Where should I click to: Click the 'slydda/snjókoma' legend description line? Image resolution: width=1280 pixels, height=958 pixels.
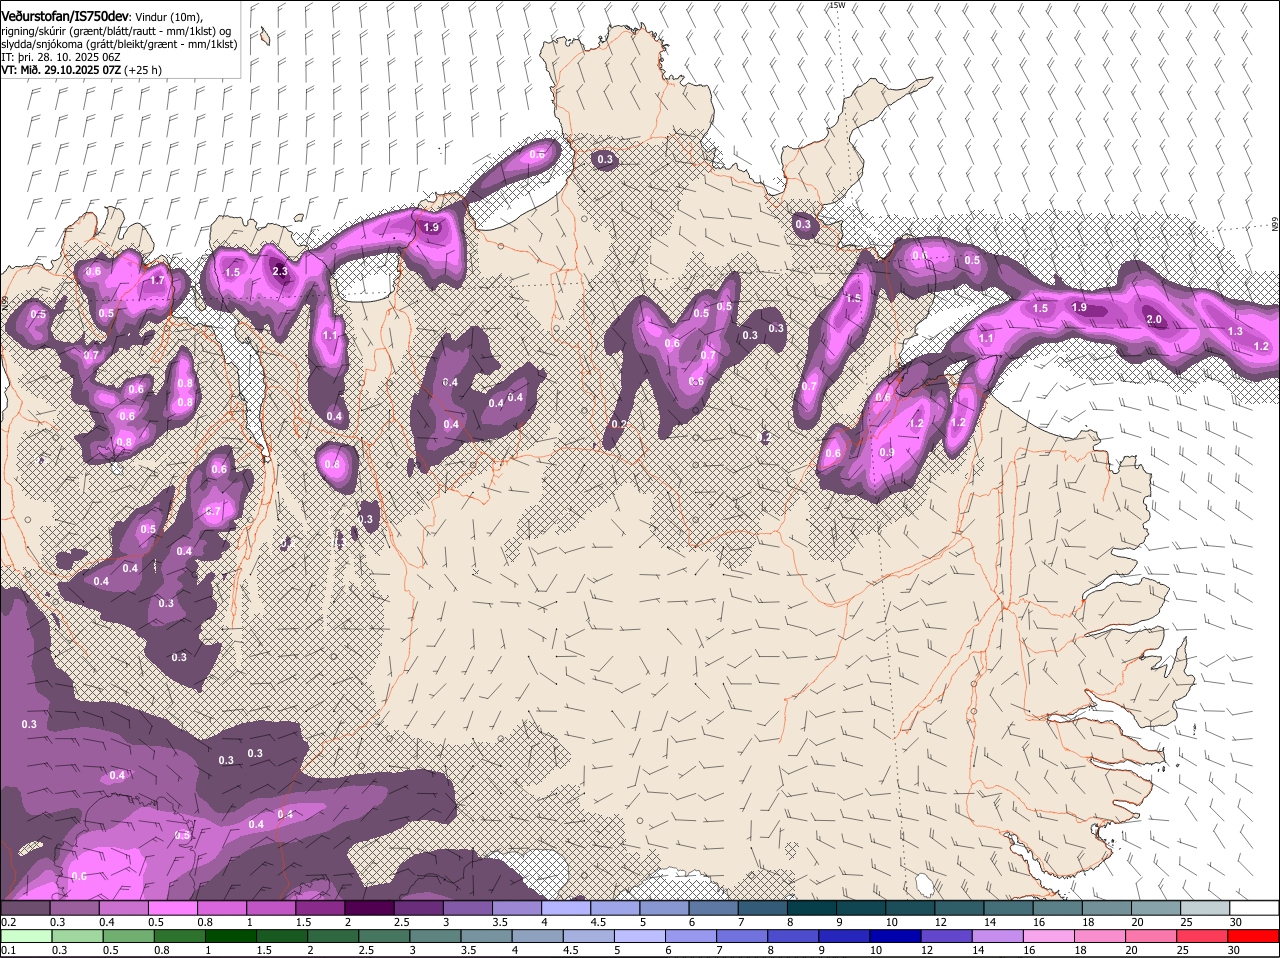pos(118,44)
